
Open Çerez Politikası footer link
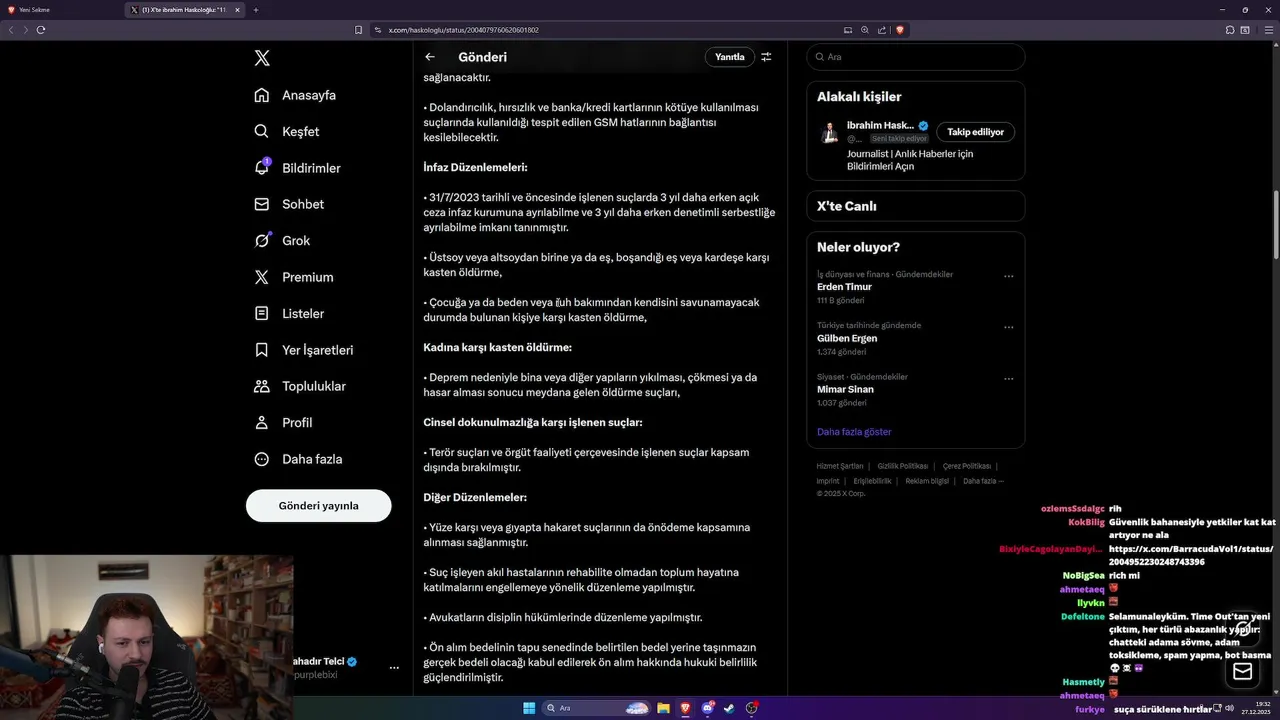[966, 466]
